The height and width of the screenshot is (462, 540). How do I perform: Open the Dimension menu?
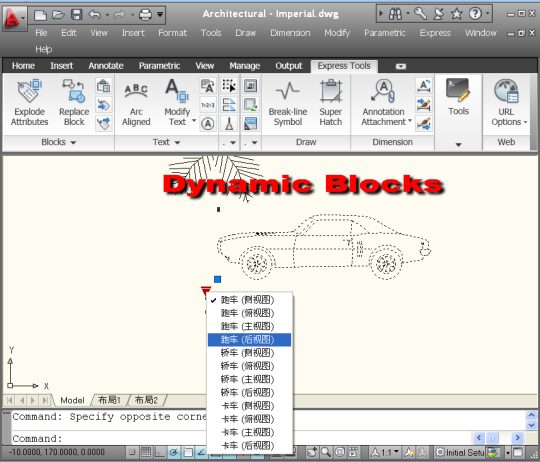click(x=290, y=33)
